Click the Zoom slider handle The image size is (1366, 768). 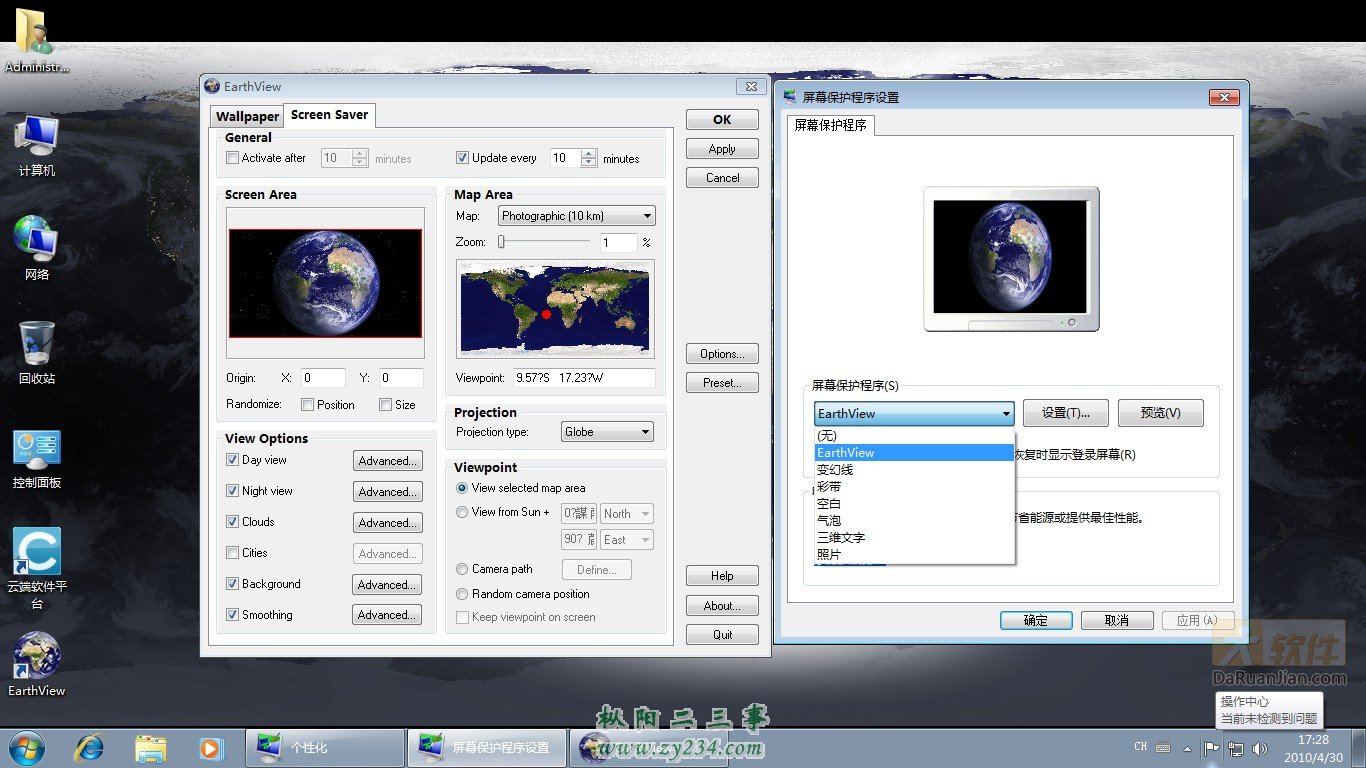(502, 242)
